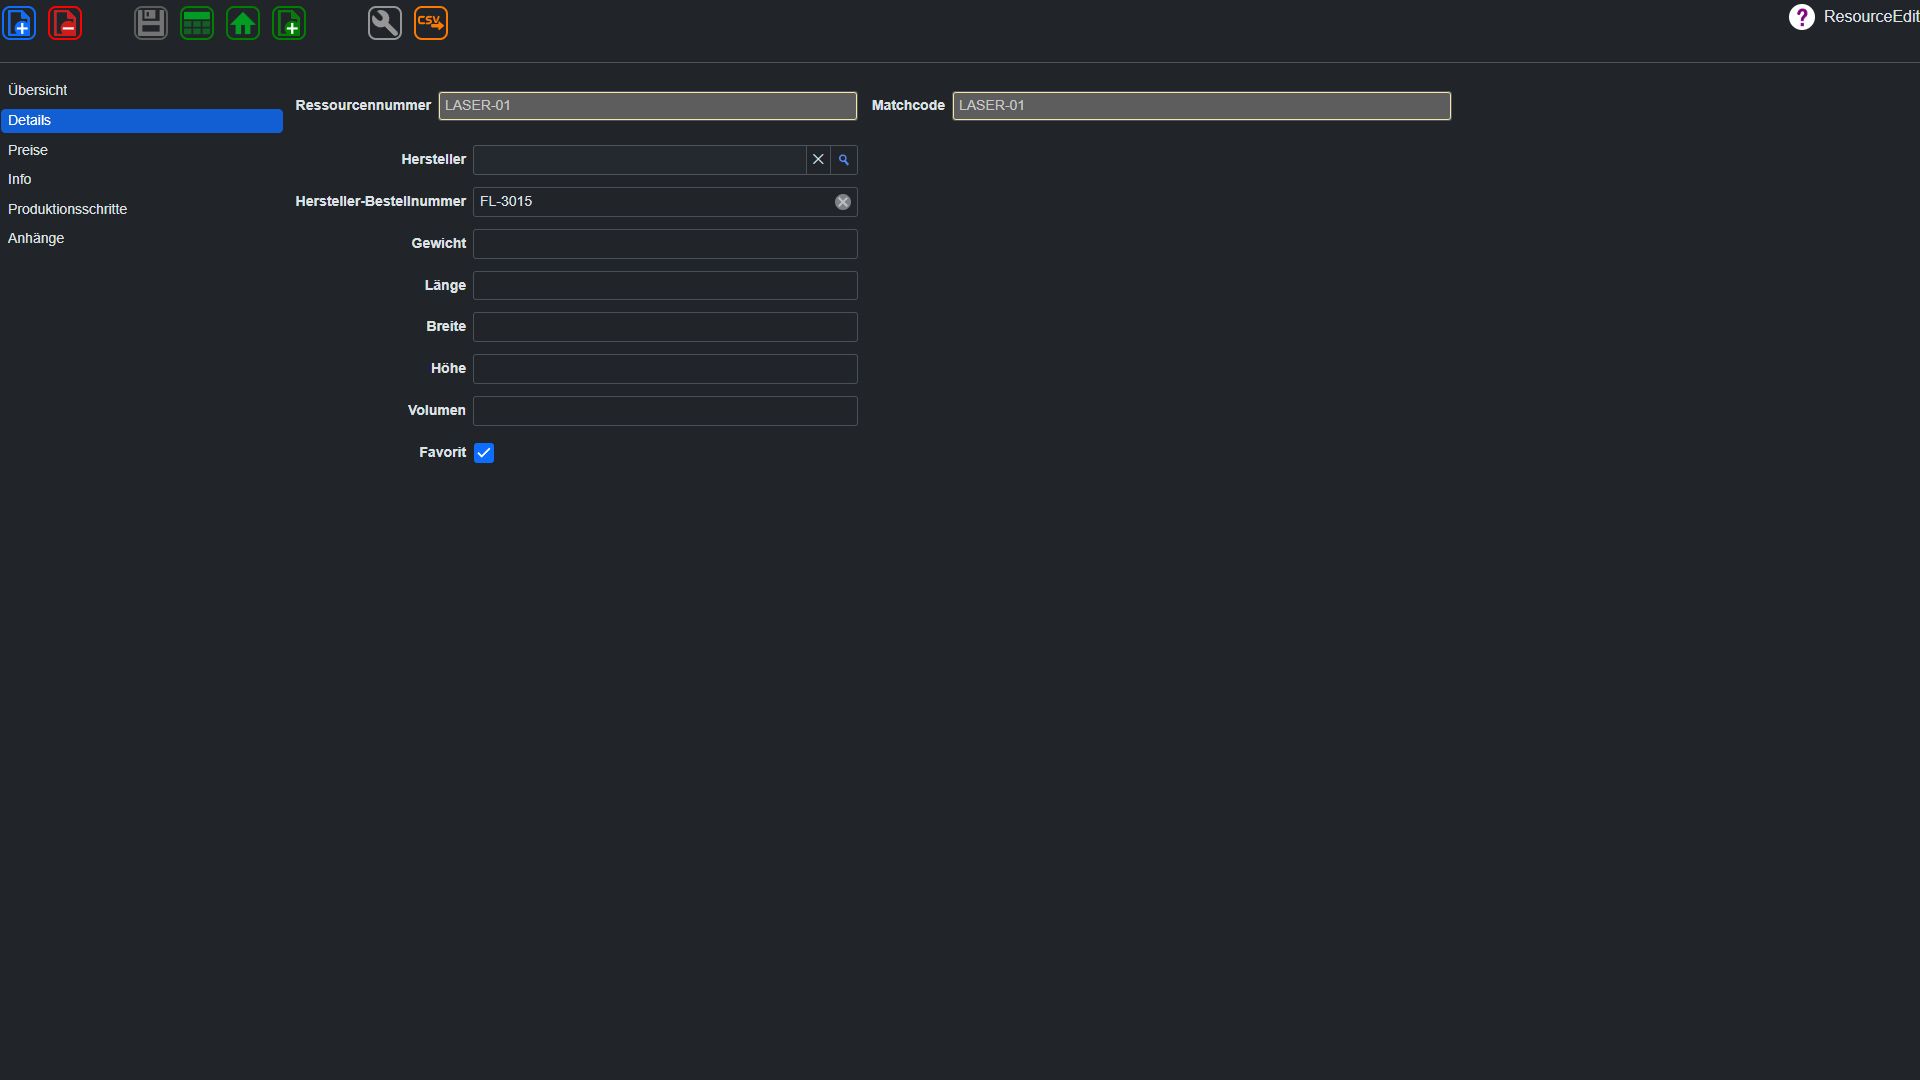Go home via the green house icon
1920x1080 pixels.
coord(243,23)
